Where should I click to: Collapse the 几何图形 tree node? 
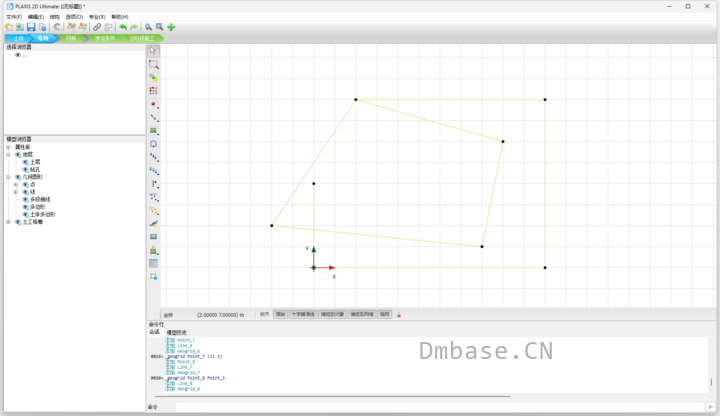pos(8,177)
